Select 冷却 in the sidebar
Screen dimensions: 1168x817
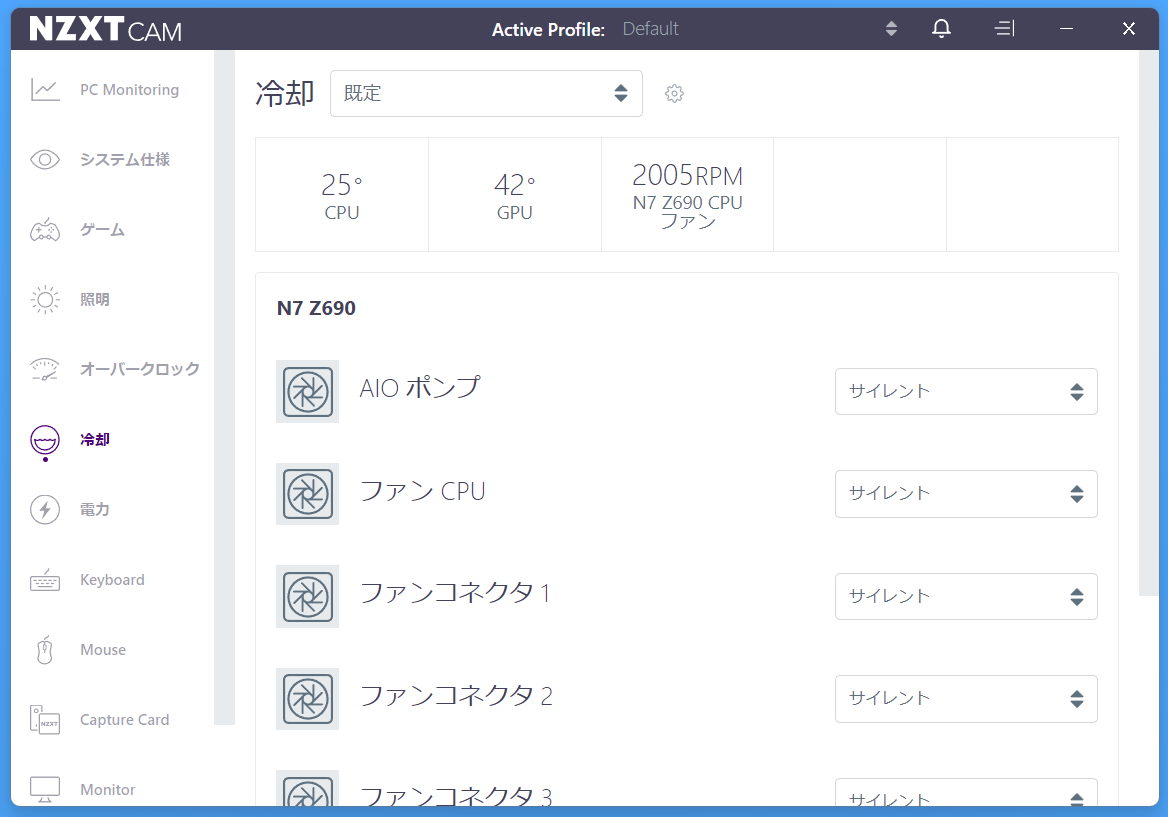point(95,439)
